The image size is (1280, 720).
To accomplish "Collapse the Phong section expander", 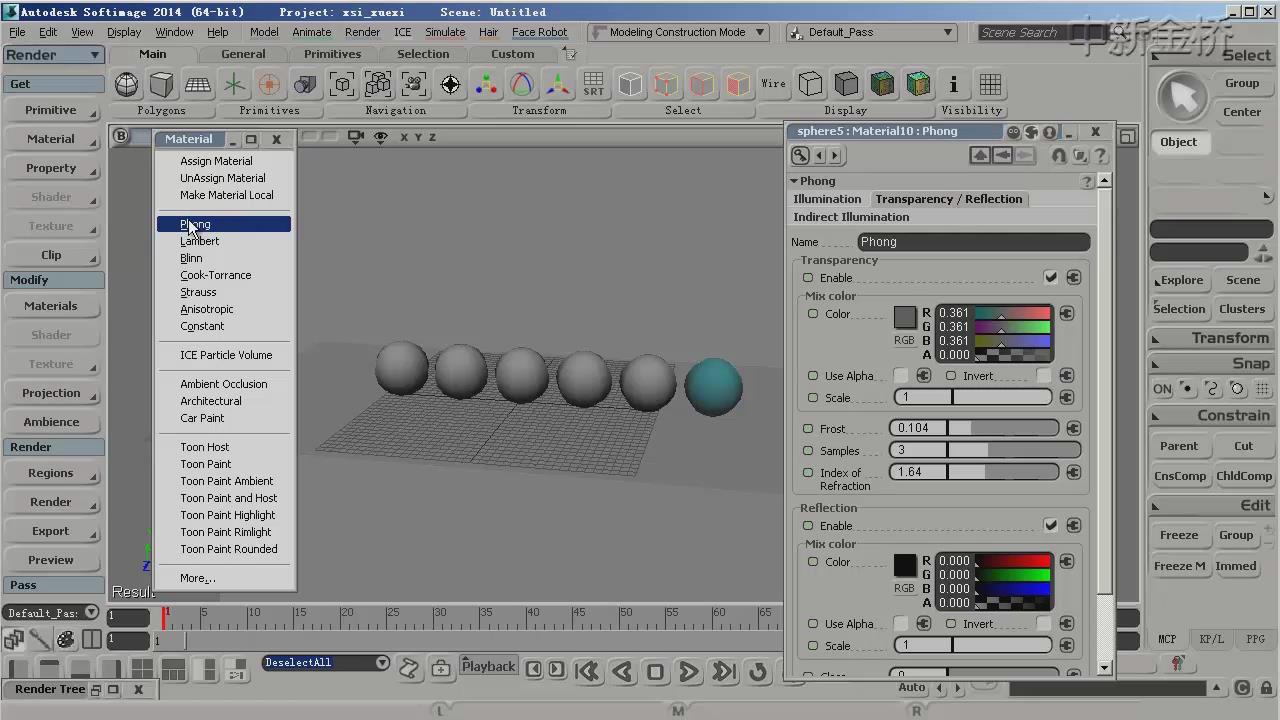I will 794,181.
